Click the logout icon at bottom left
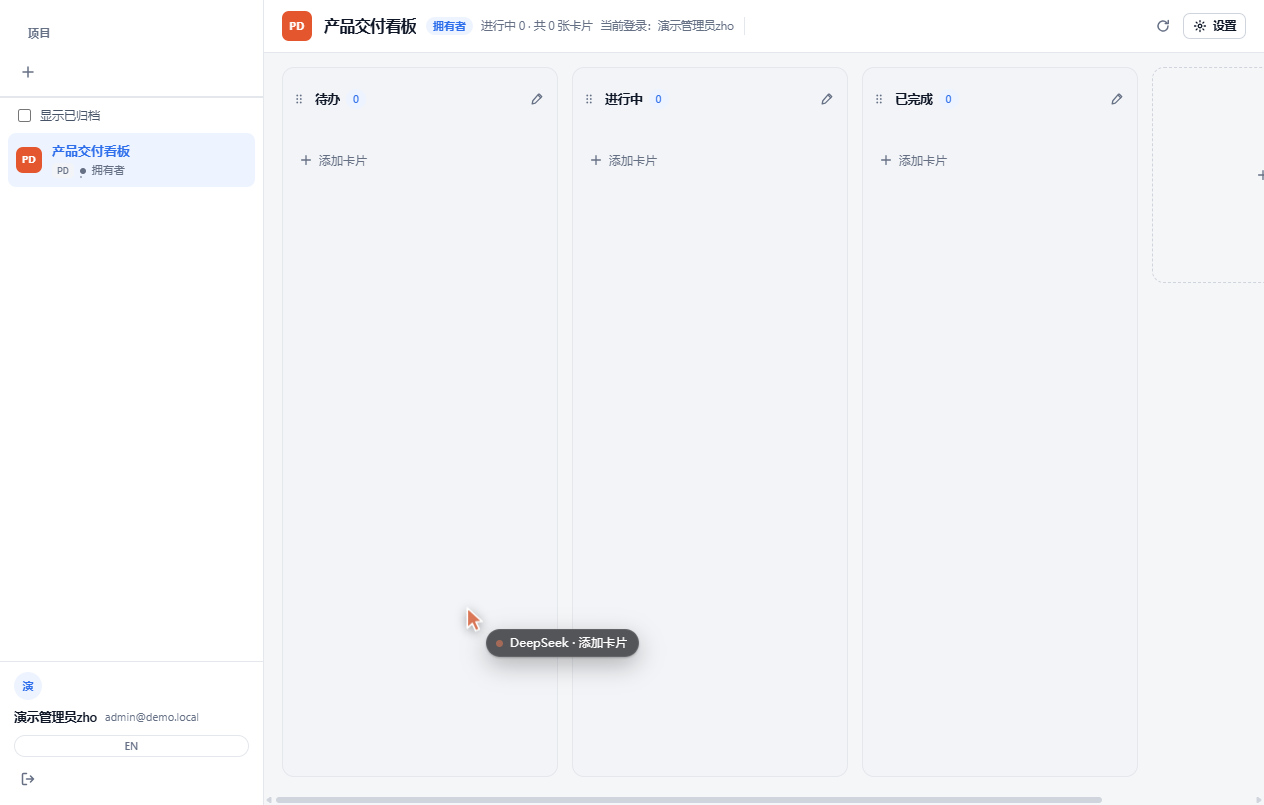 click(28, 779)
